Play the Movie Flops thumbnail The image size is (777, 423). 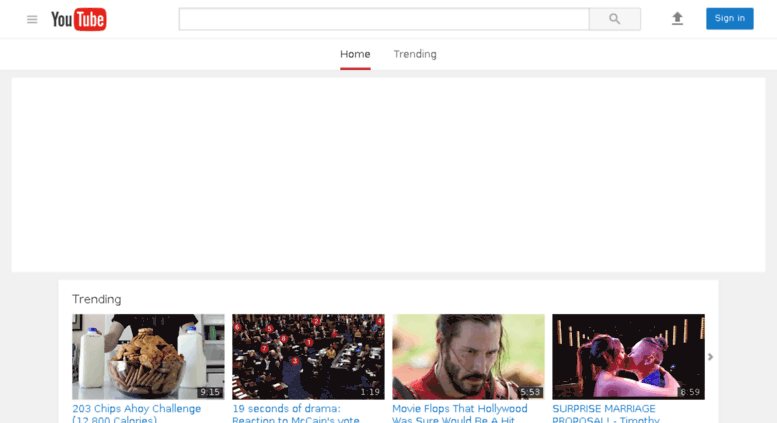(468, 357)
